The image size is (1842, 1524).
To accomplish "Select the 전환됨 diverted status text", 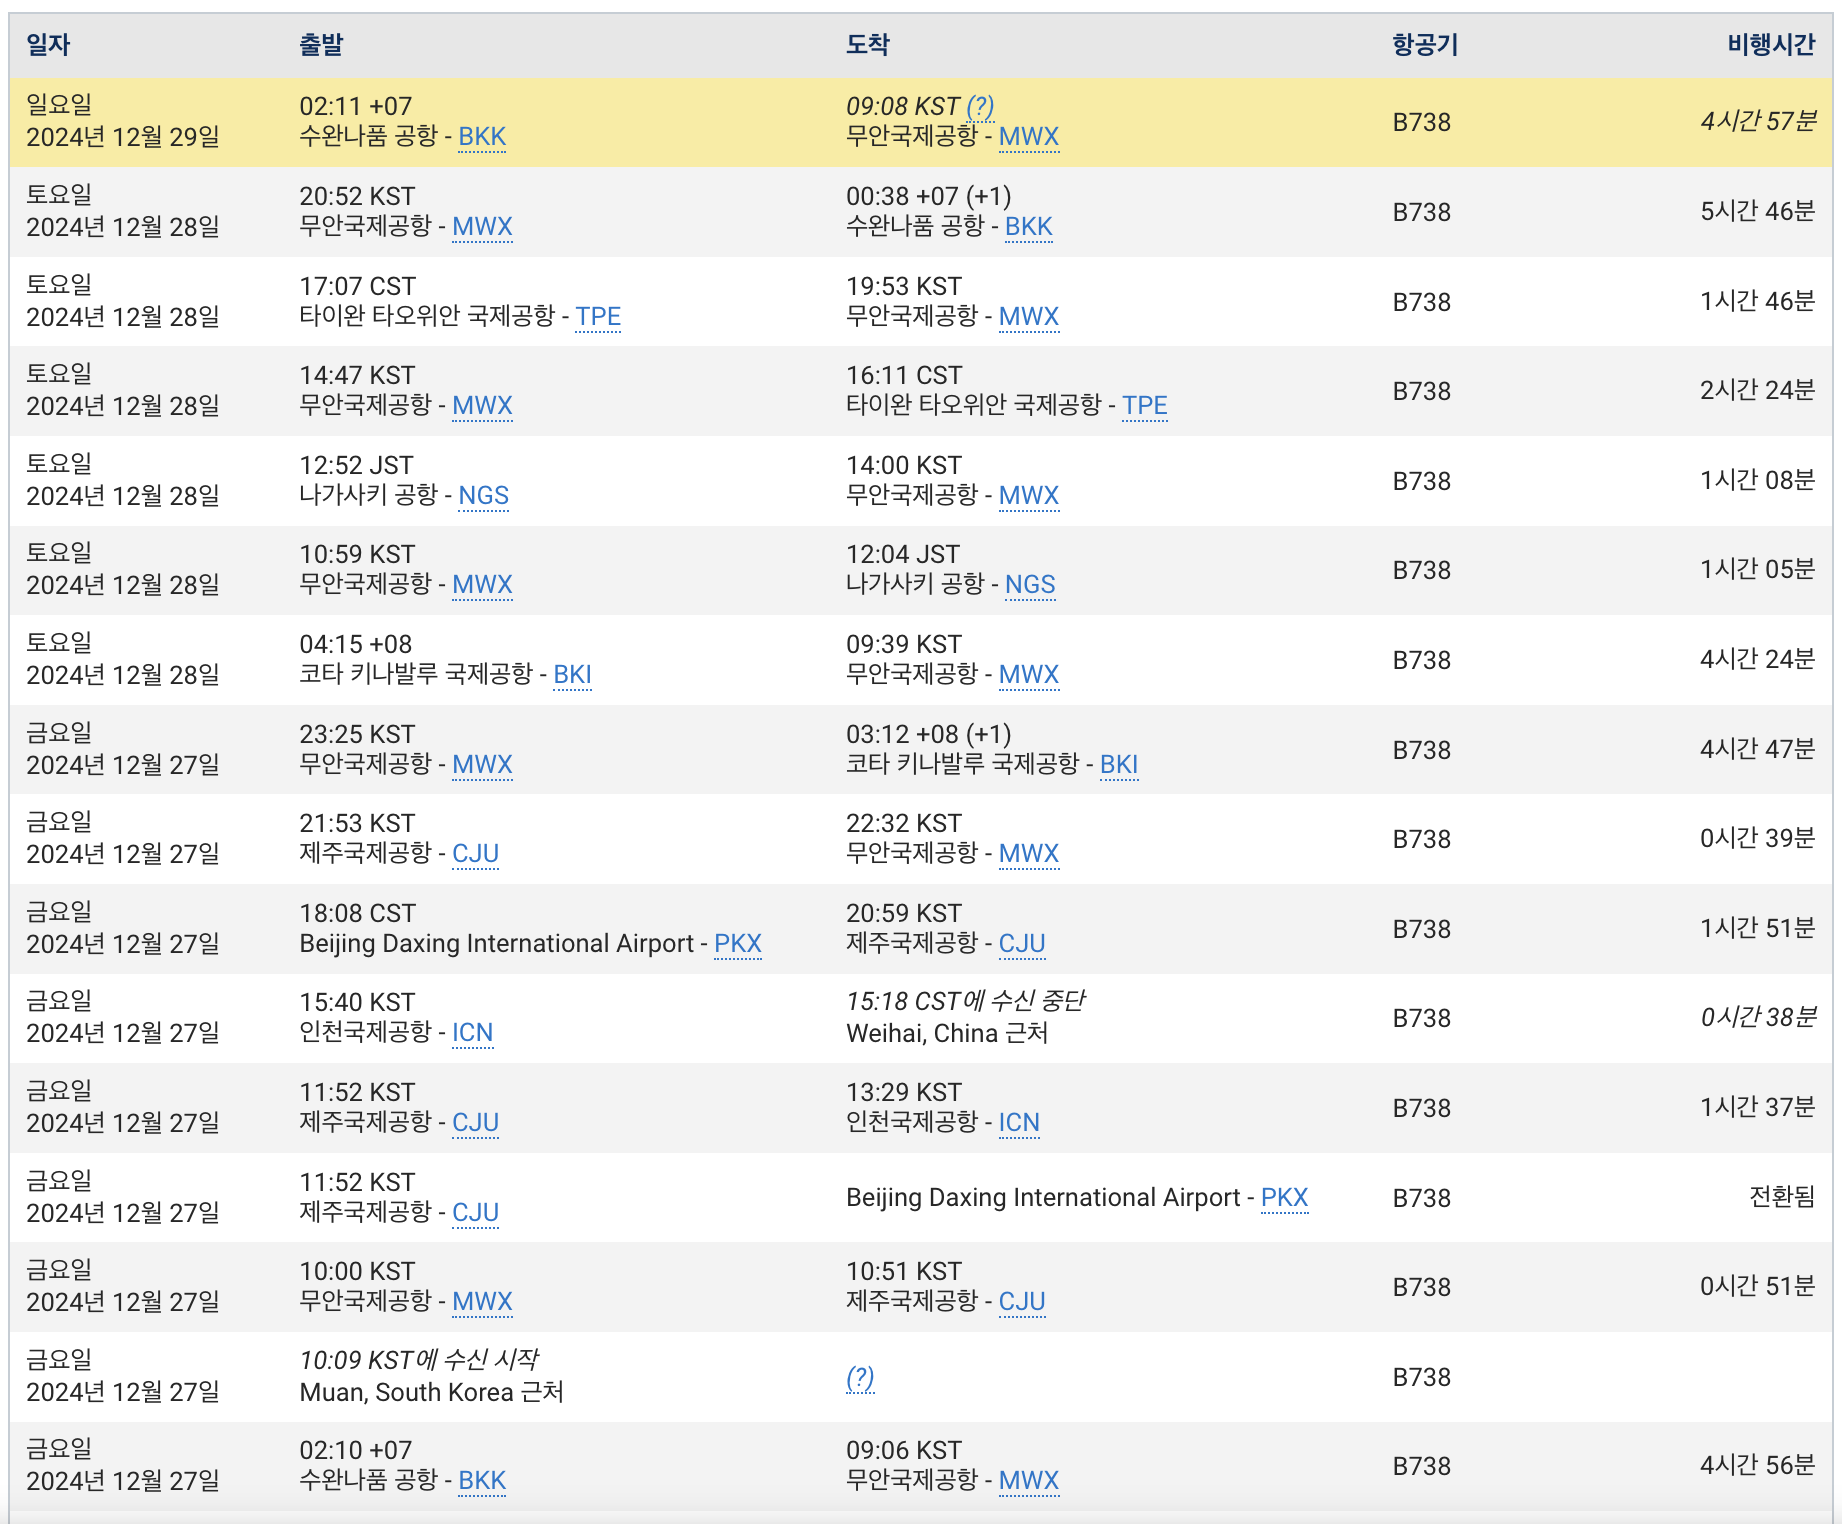I will [x=1782, y=1197].
